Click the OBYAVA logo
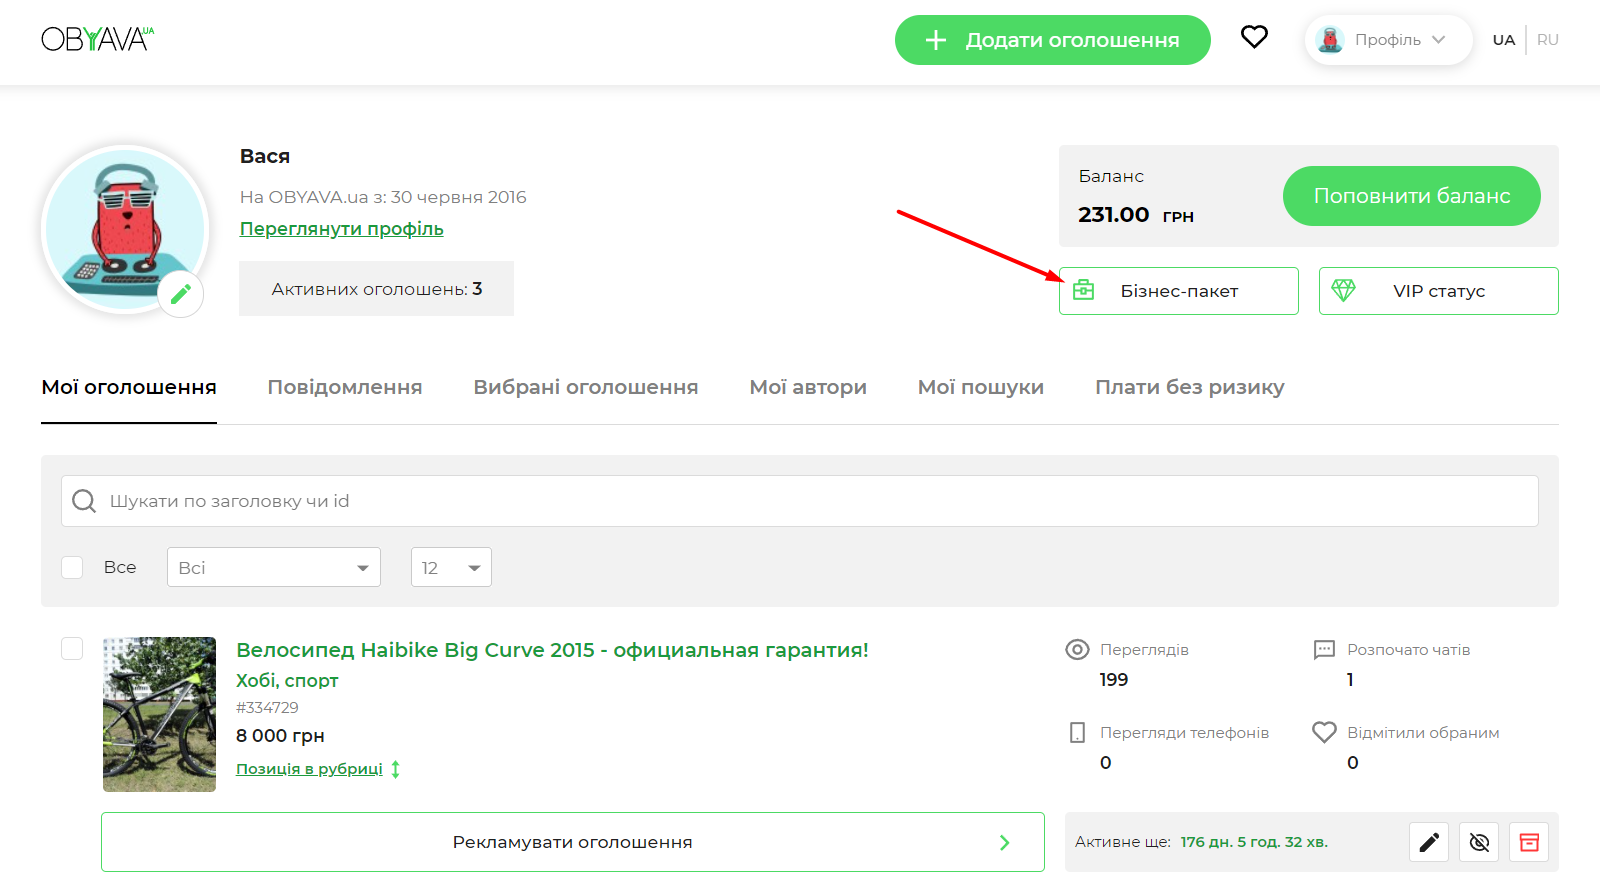Screen dimensions: 1600x888 (97, 39)
